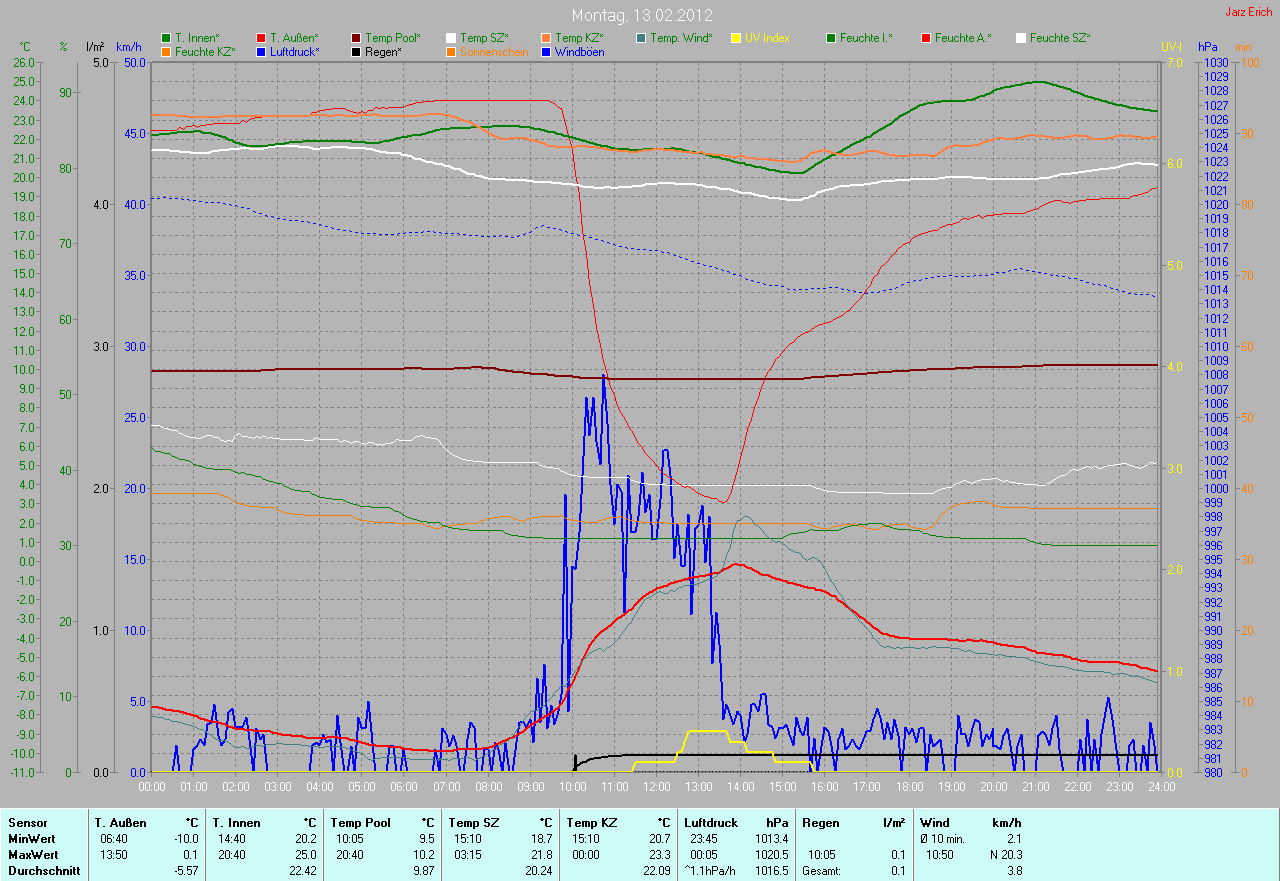Select the yellow UV Index legend marker
This screenshot has width=1280, height=881.
(x=736, y=38)
